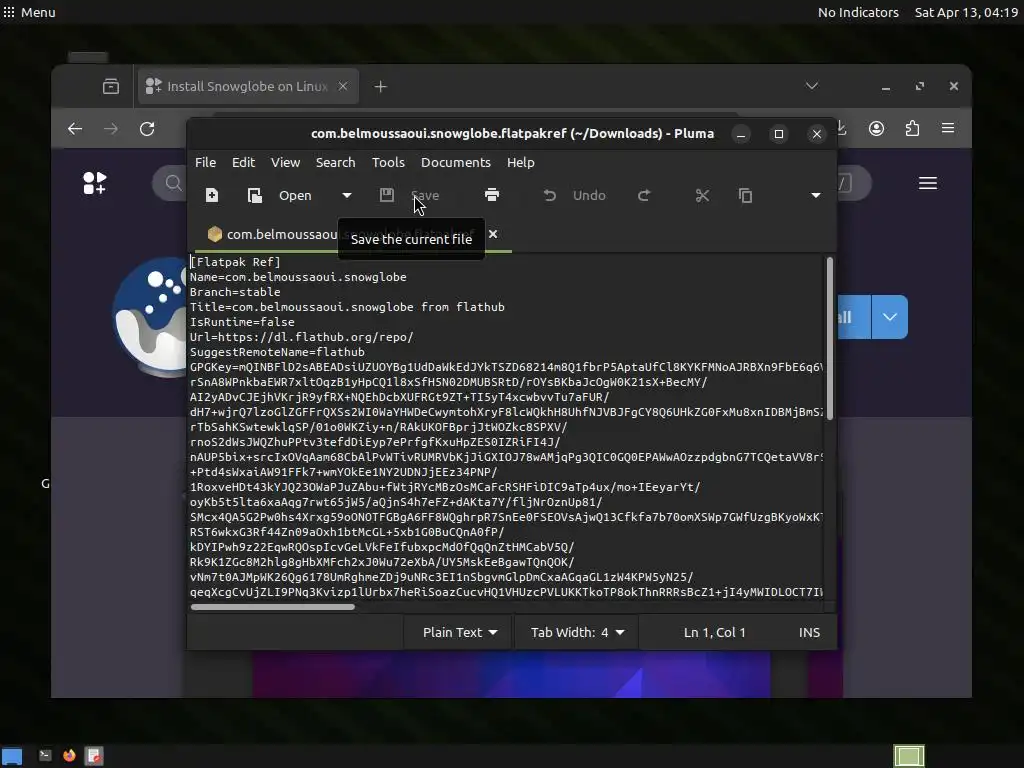Click the date and time clock
The width and height of the screenshot is (1024, 768).
pos(966,12)
